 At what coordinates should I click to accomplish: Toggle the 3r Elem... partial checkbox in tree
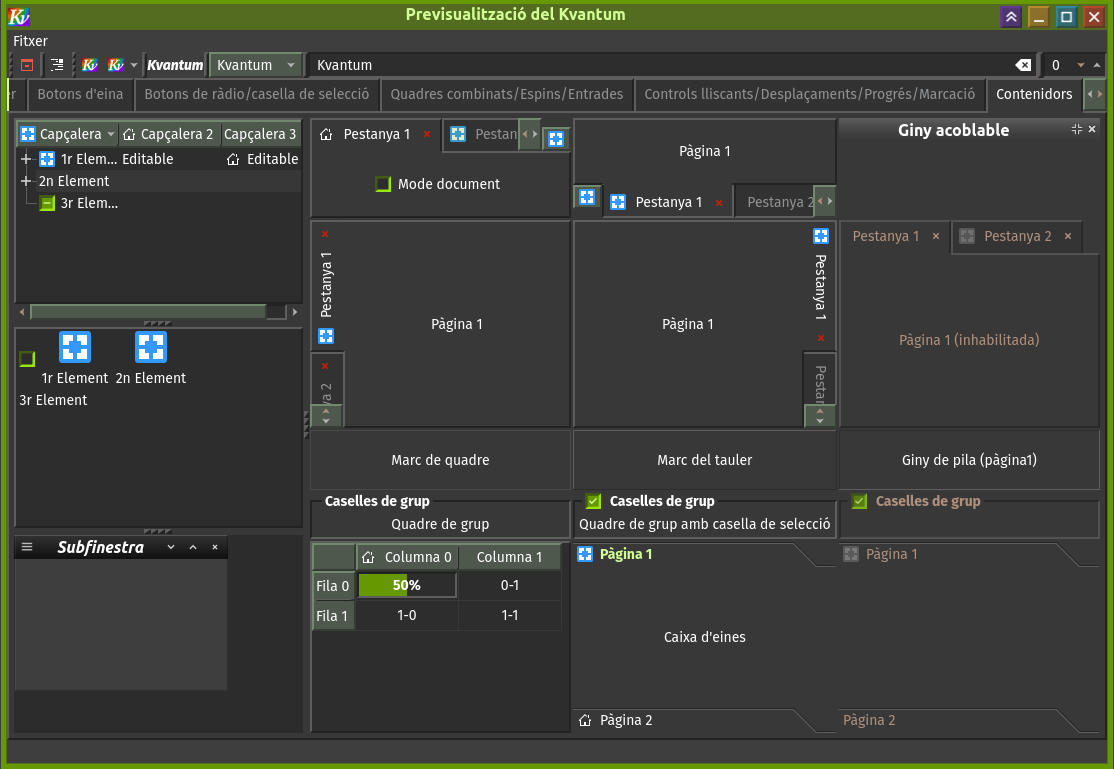point(47,203)
